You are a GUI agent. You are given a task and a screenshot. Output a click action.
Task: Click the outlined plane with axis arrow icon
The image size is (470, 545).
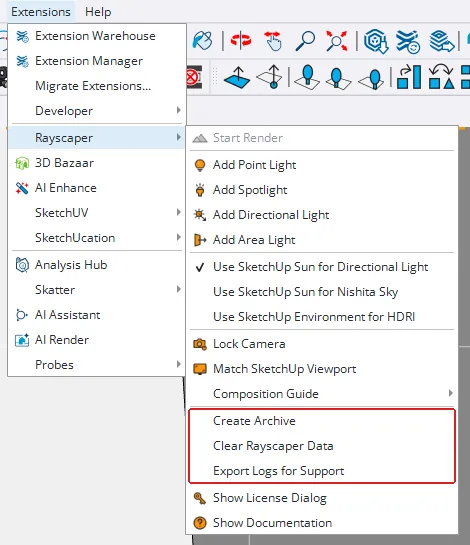click(x=270, y=76)
